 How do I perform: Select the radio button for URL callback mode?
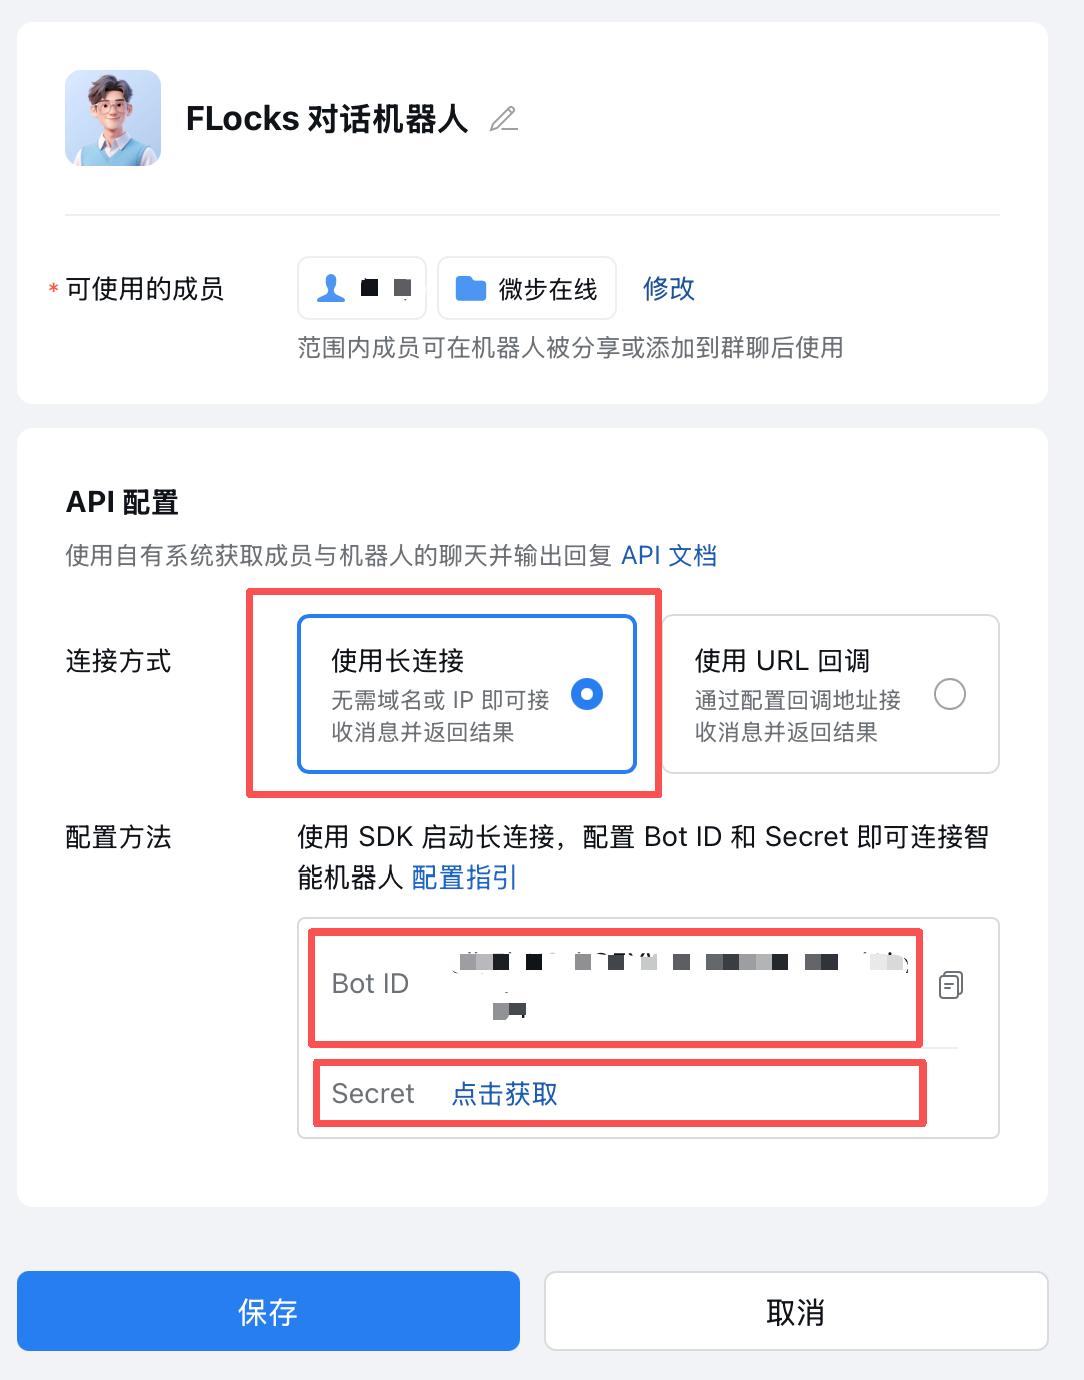[949, 693]
